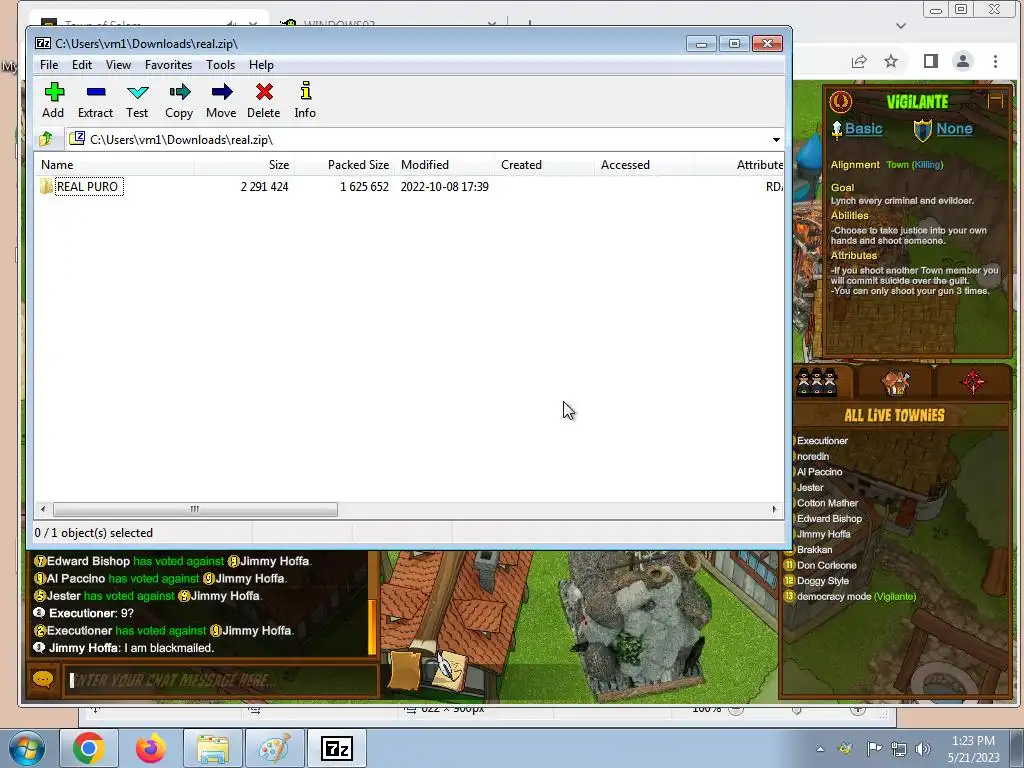The image size is (1024, 768).
Task: Click the 7-Zip address path field
Action: [418, 140]
